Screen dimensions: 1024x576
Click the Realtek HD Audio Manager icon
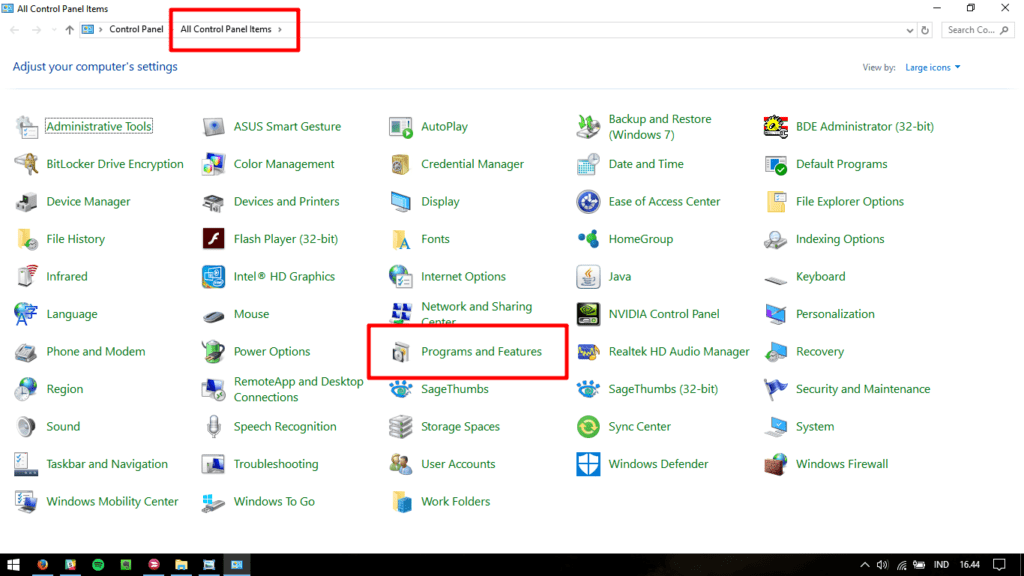coord(588,352)
